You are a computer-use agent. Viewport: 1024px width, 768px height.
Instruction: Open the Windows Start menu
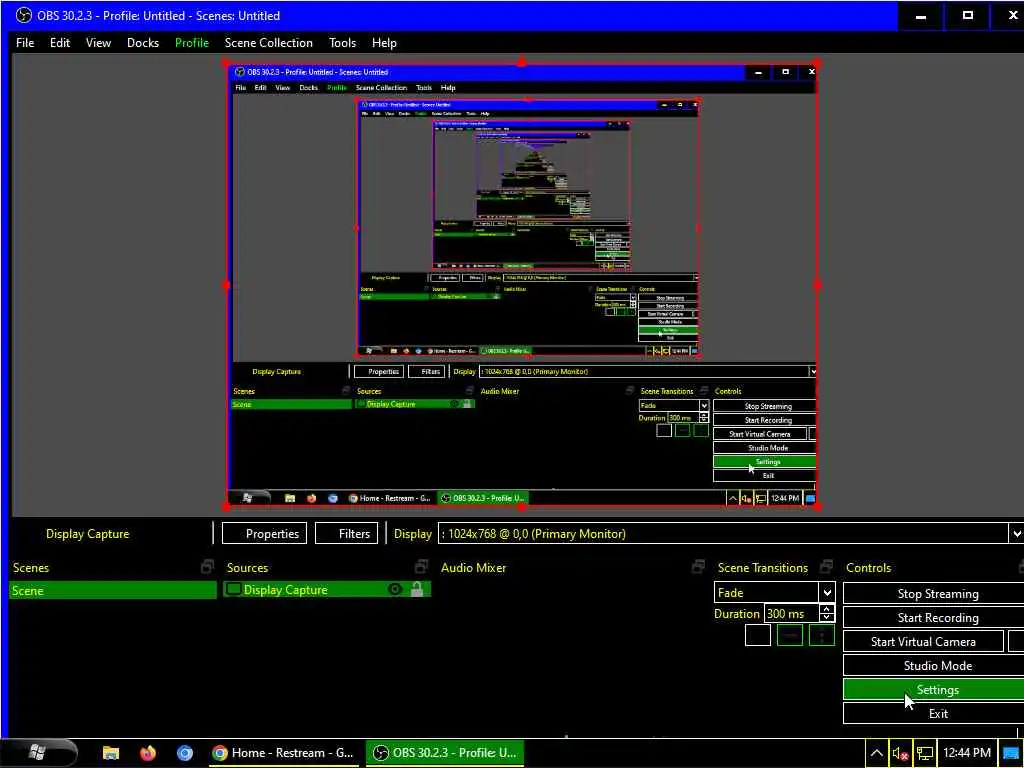(x=38, y=752)
